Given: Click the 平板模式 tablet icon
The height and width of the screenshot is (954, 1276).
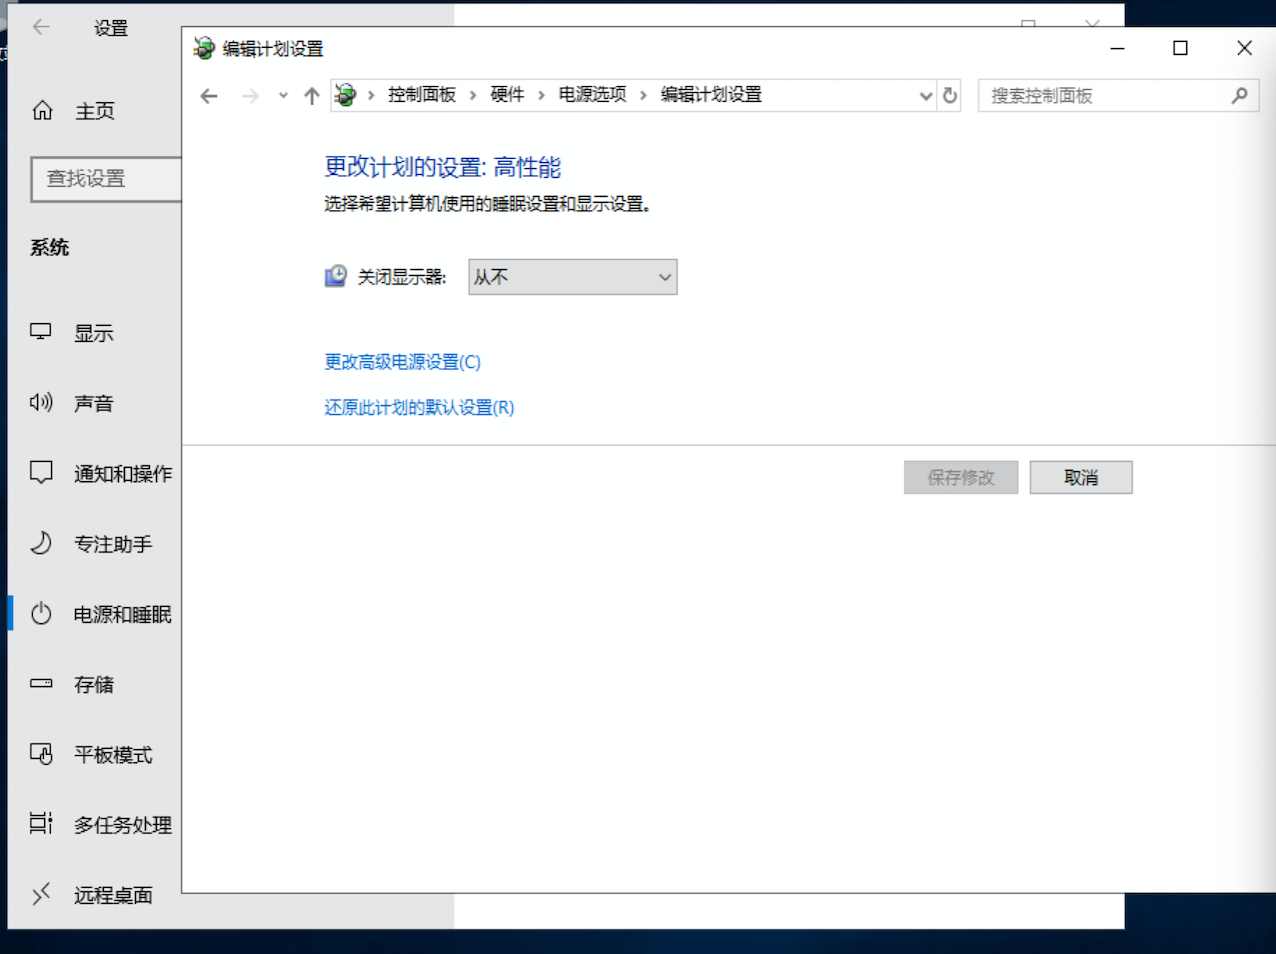Looking at the screenshot, I should (x=41, y=753).
